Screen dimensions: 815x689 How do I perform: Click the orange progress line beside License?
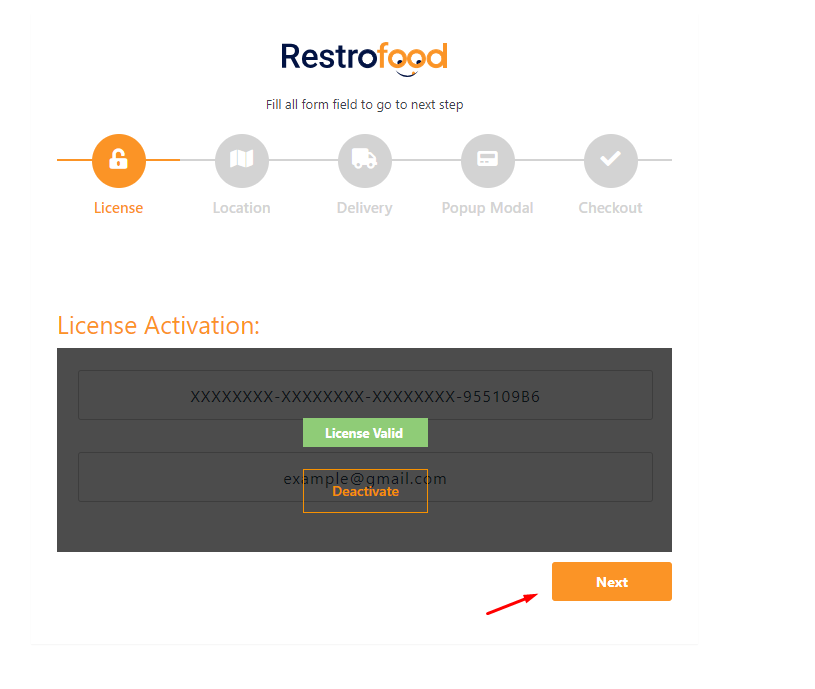pos(74,160)
